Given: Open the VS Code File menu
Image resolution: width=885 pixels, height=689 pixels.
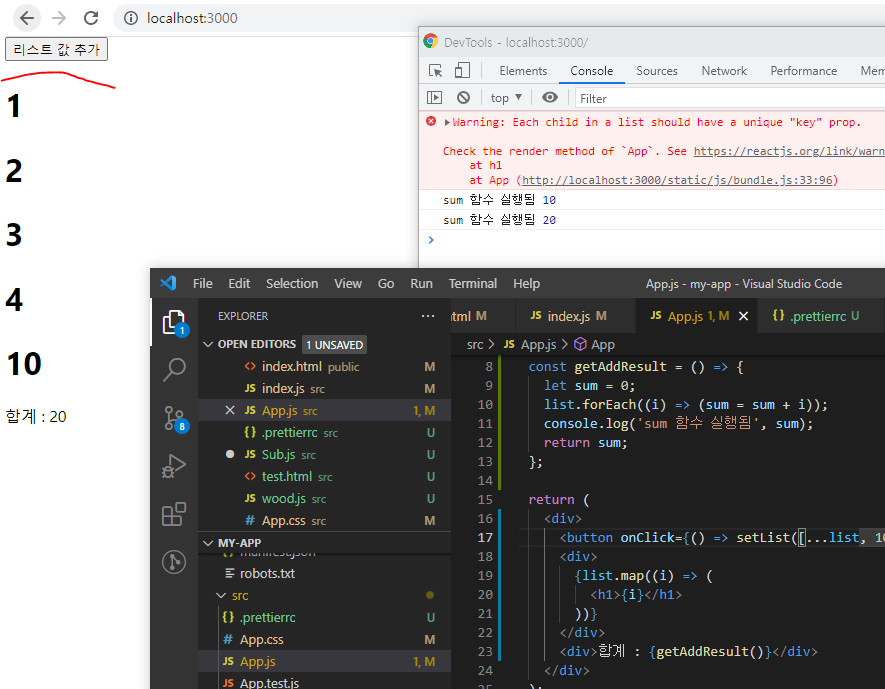Looking at the screenshot, I should click(203, 283).
